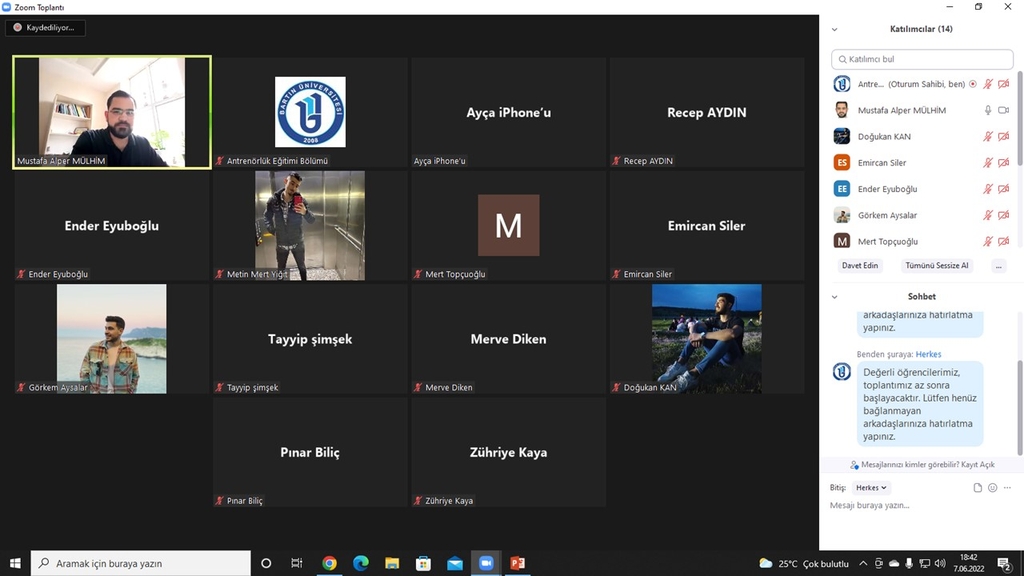
Task: Collapse the Sohbet chat panel chevron
Action: (835, 297)
